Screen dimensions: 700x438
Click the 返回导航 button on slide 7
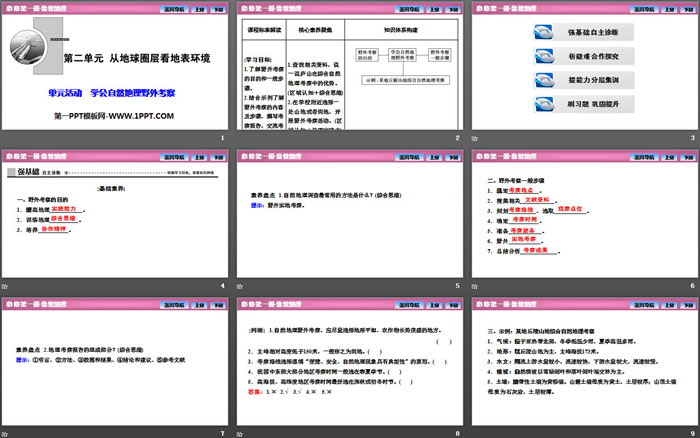(174, 305)
